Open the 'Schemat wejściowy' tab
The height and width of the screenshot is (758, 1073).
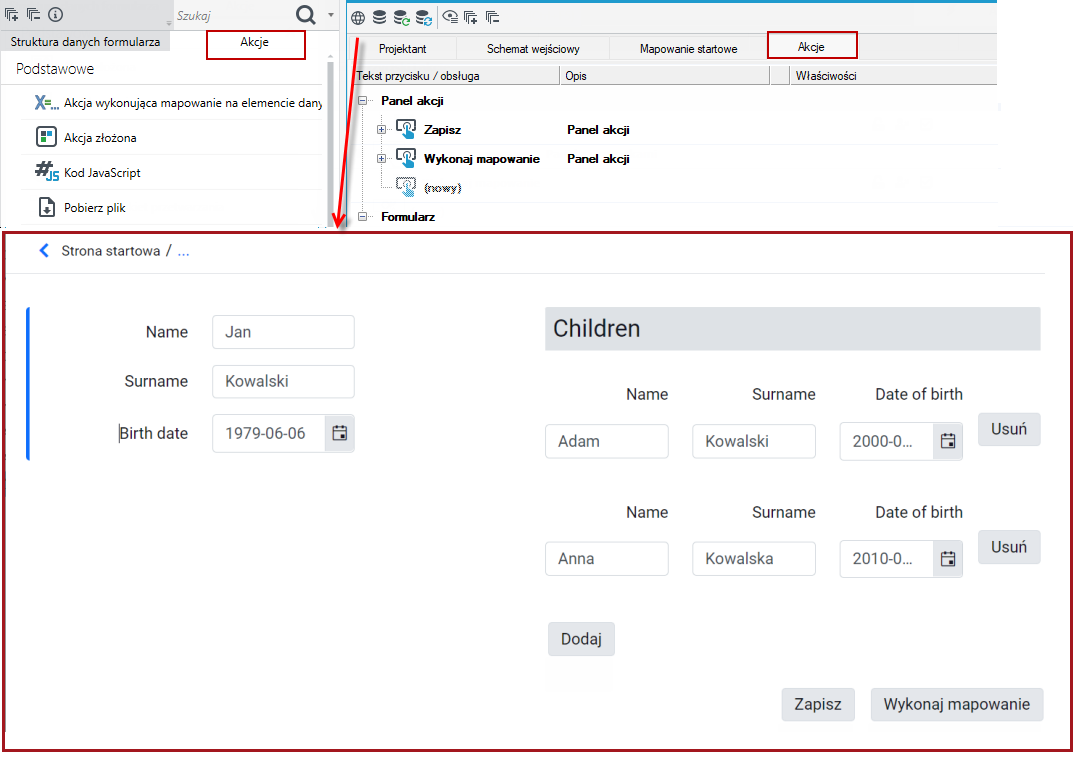[x=533, y=49]
